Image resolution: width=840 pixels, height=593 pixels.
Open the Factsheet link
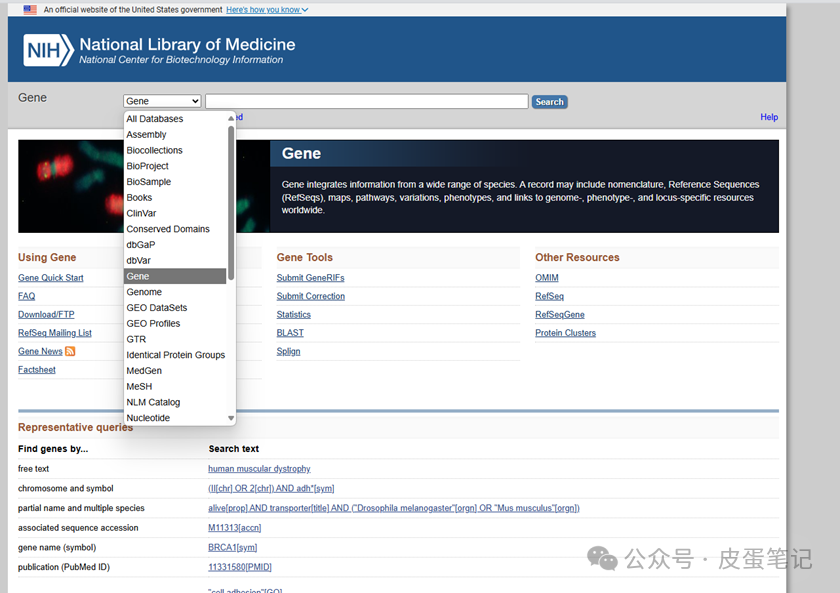click(x=36, y=370)
